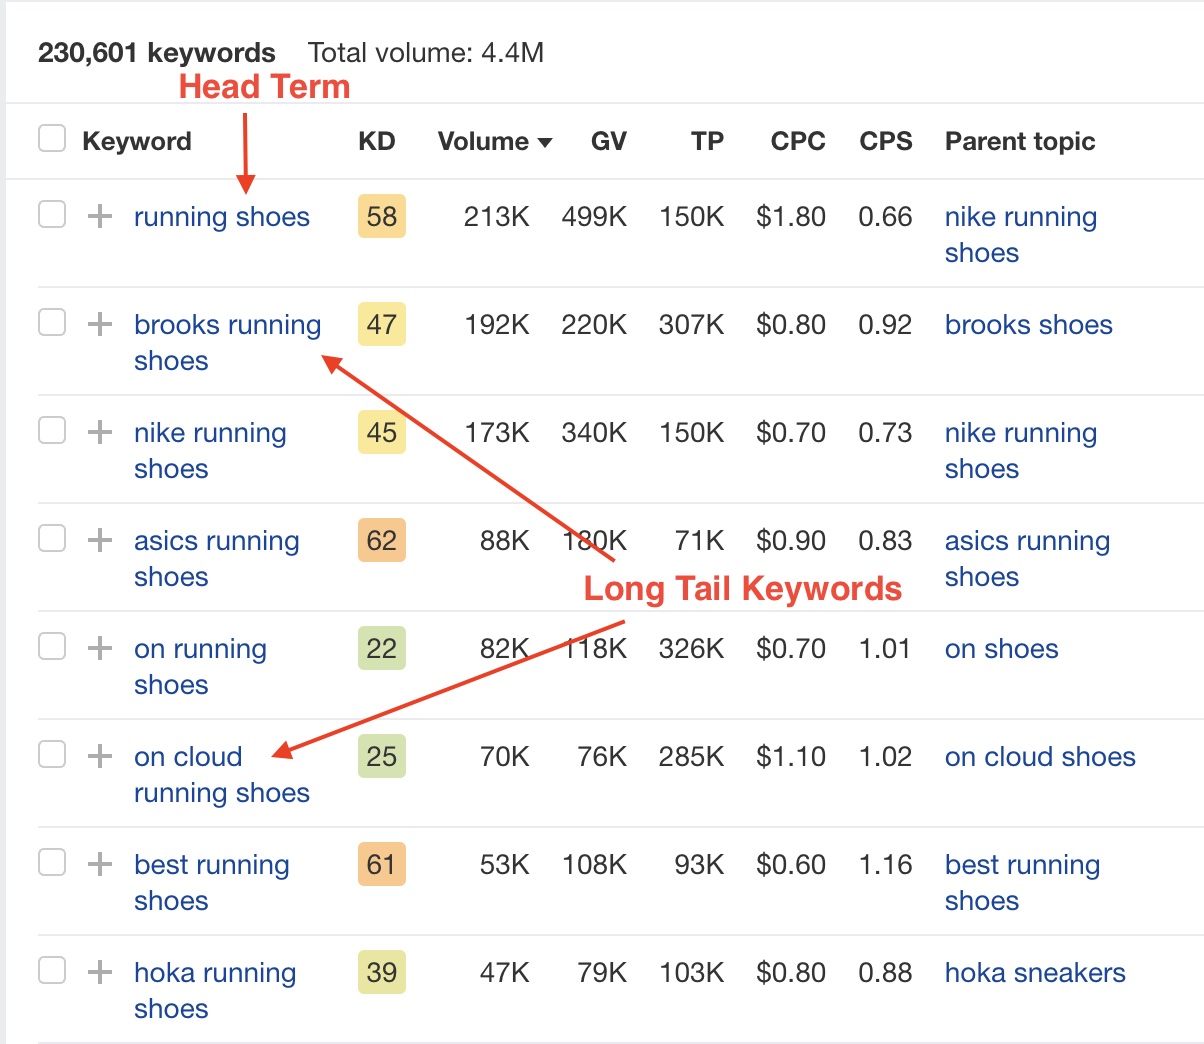Add on cloud running shoes via plus
1204x1044 pixels.
99,756
